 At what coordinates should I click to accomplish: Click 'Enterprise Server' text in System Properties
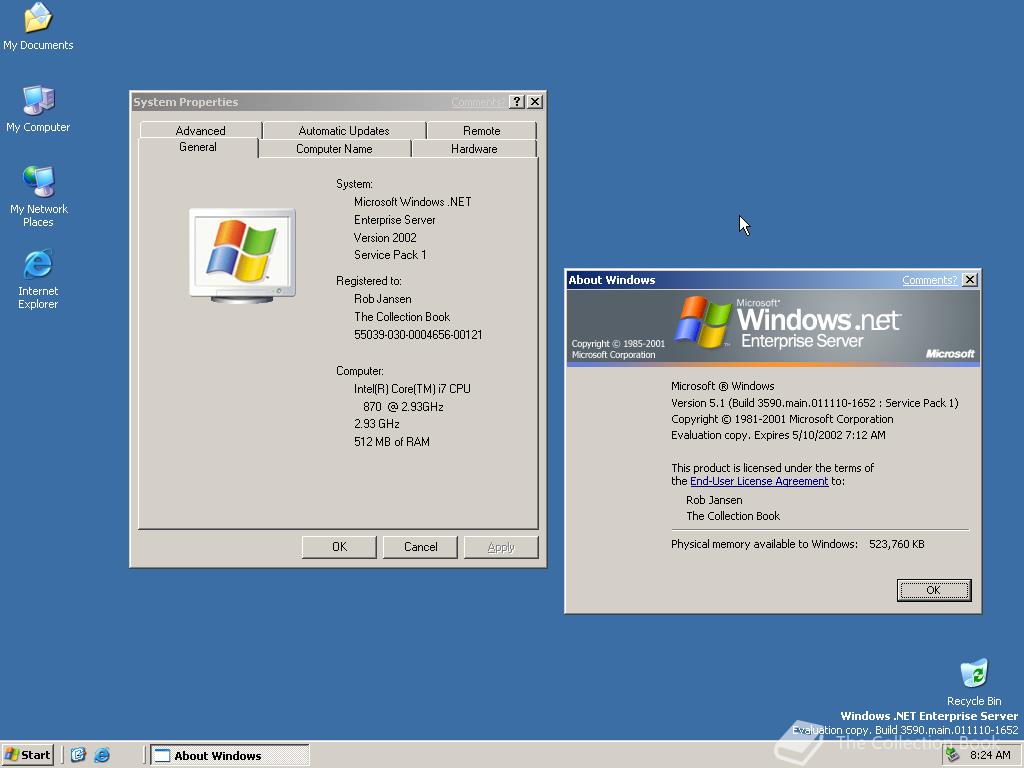394,220
